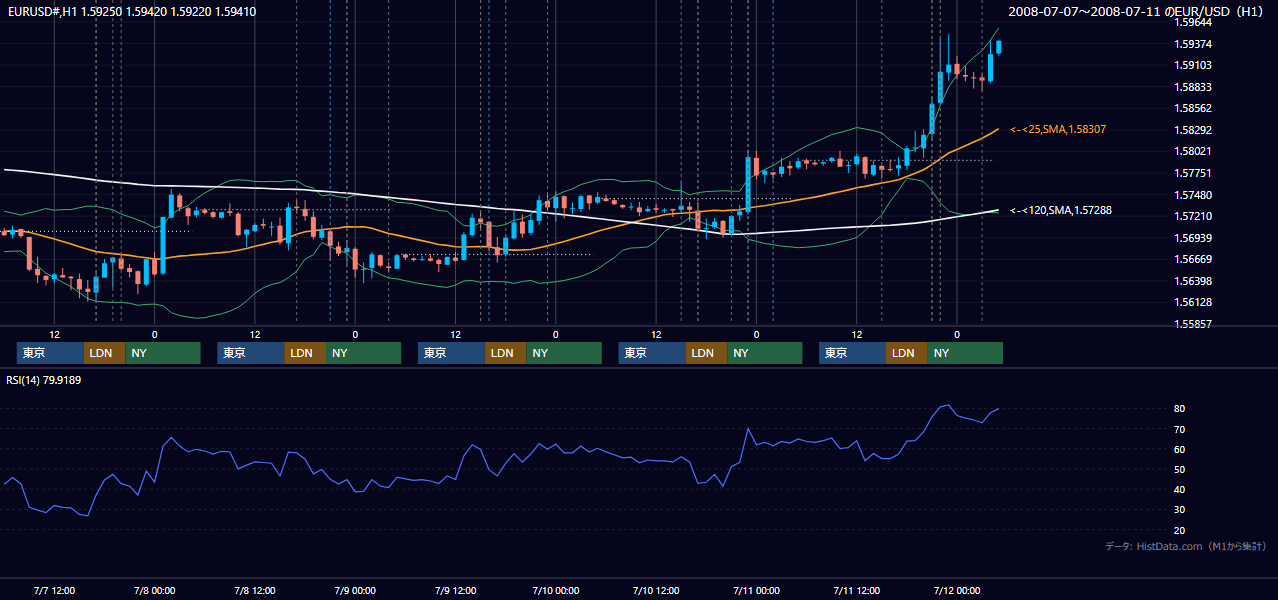Click the 7/9 12:00 time label

(455, 590)
